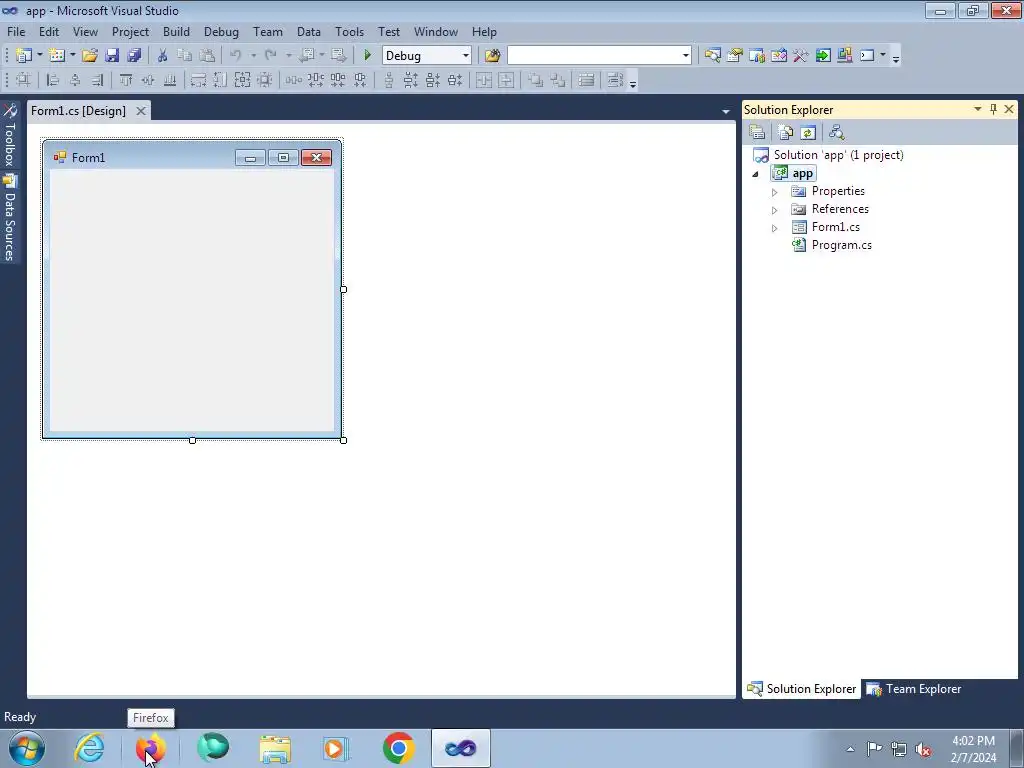Toggle Show All Files in Solution Explorer
Image resolution: width=1024 pixels, height=768 pixels.
pyautogui.click(x=786, y=133)
